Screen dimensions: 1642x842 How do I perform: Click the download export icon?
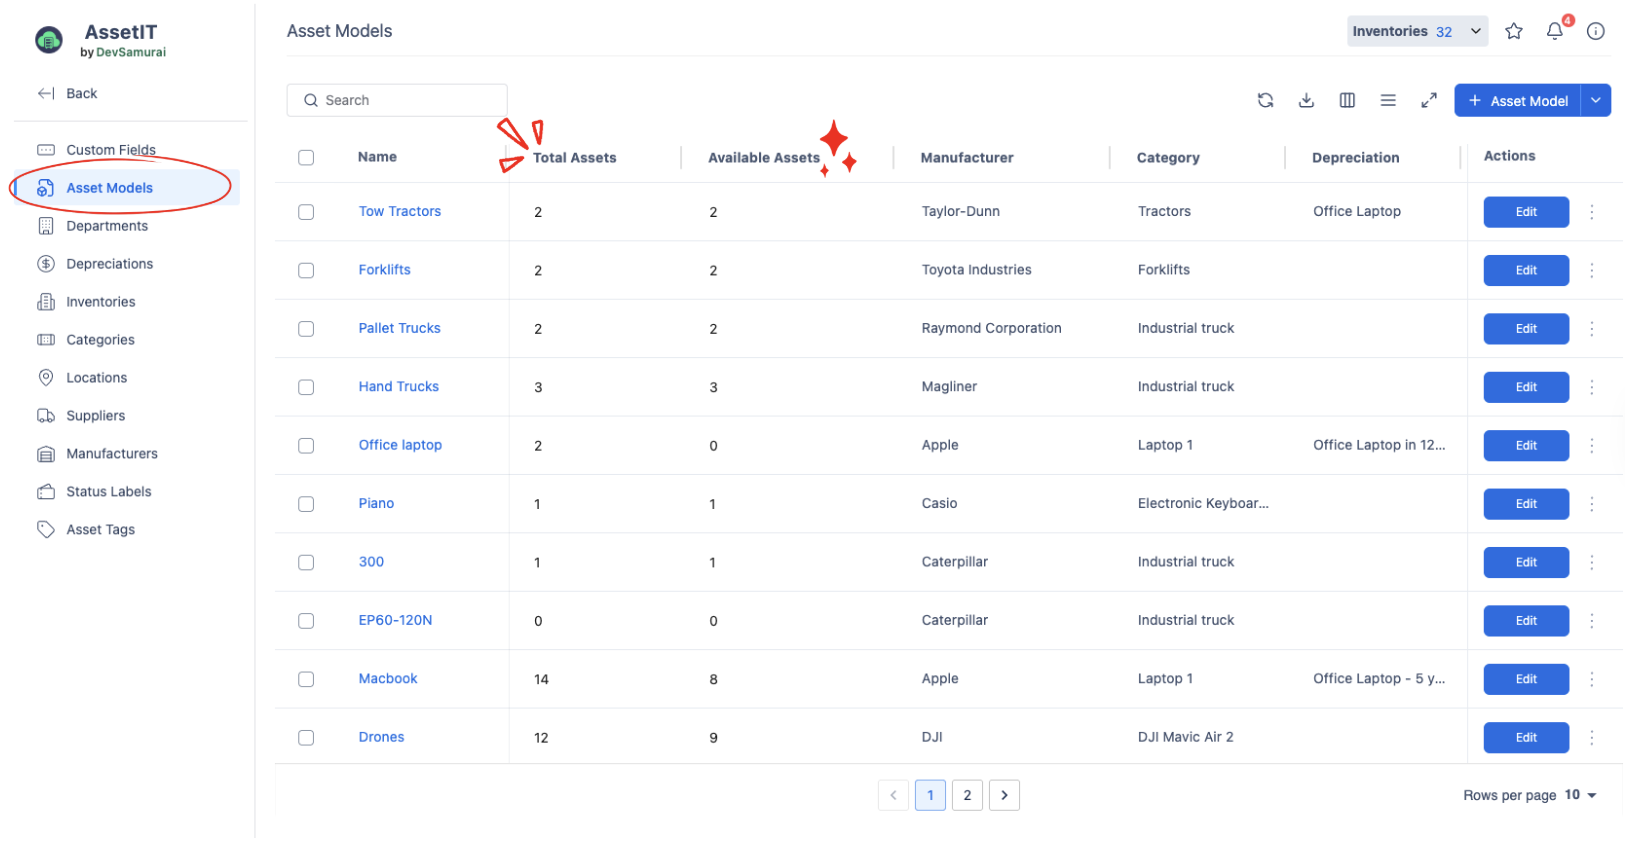1306,100
